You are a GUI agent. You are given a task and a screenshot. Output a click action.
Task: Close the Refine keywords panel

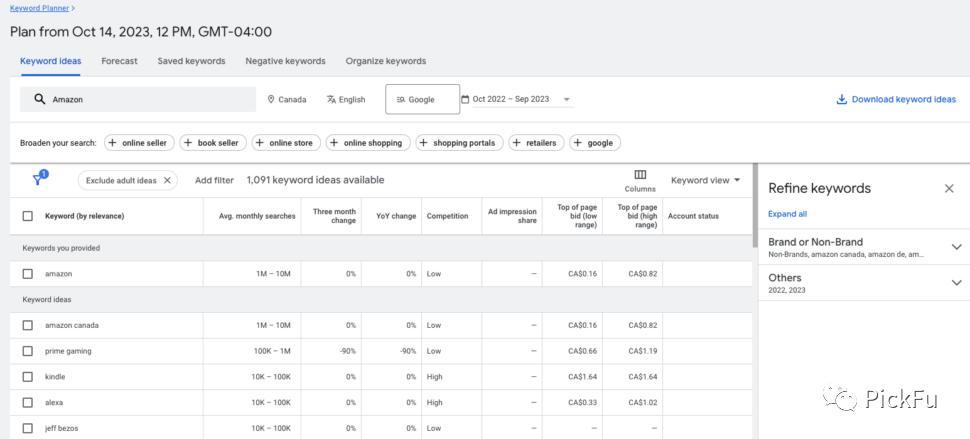pyautogui.click(x=949, y=189)
